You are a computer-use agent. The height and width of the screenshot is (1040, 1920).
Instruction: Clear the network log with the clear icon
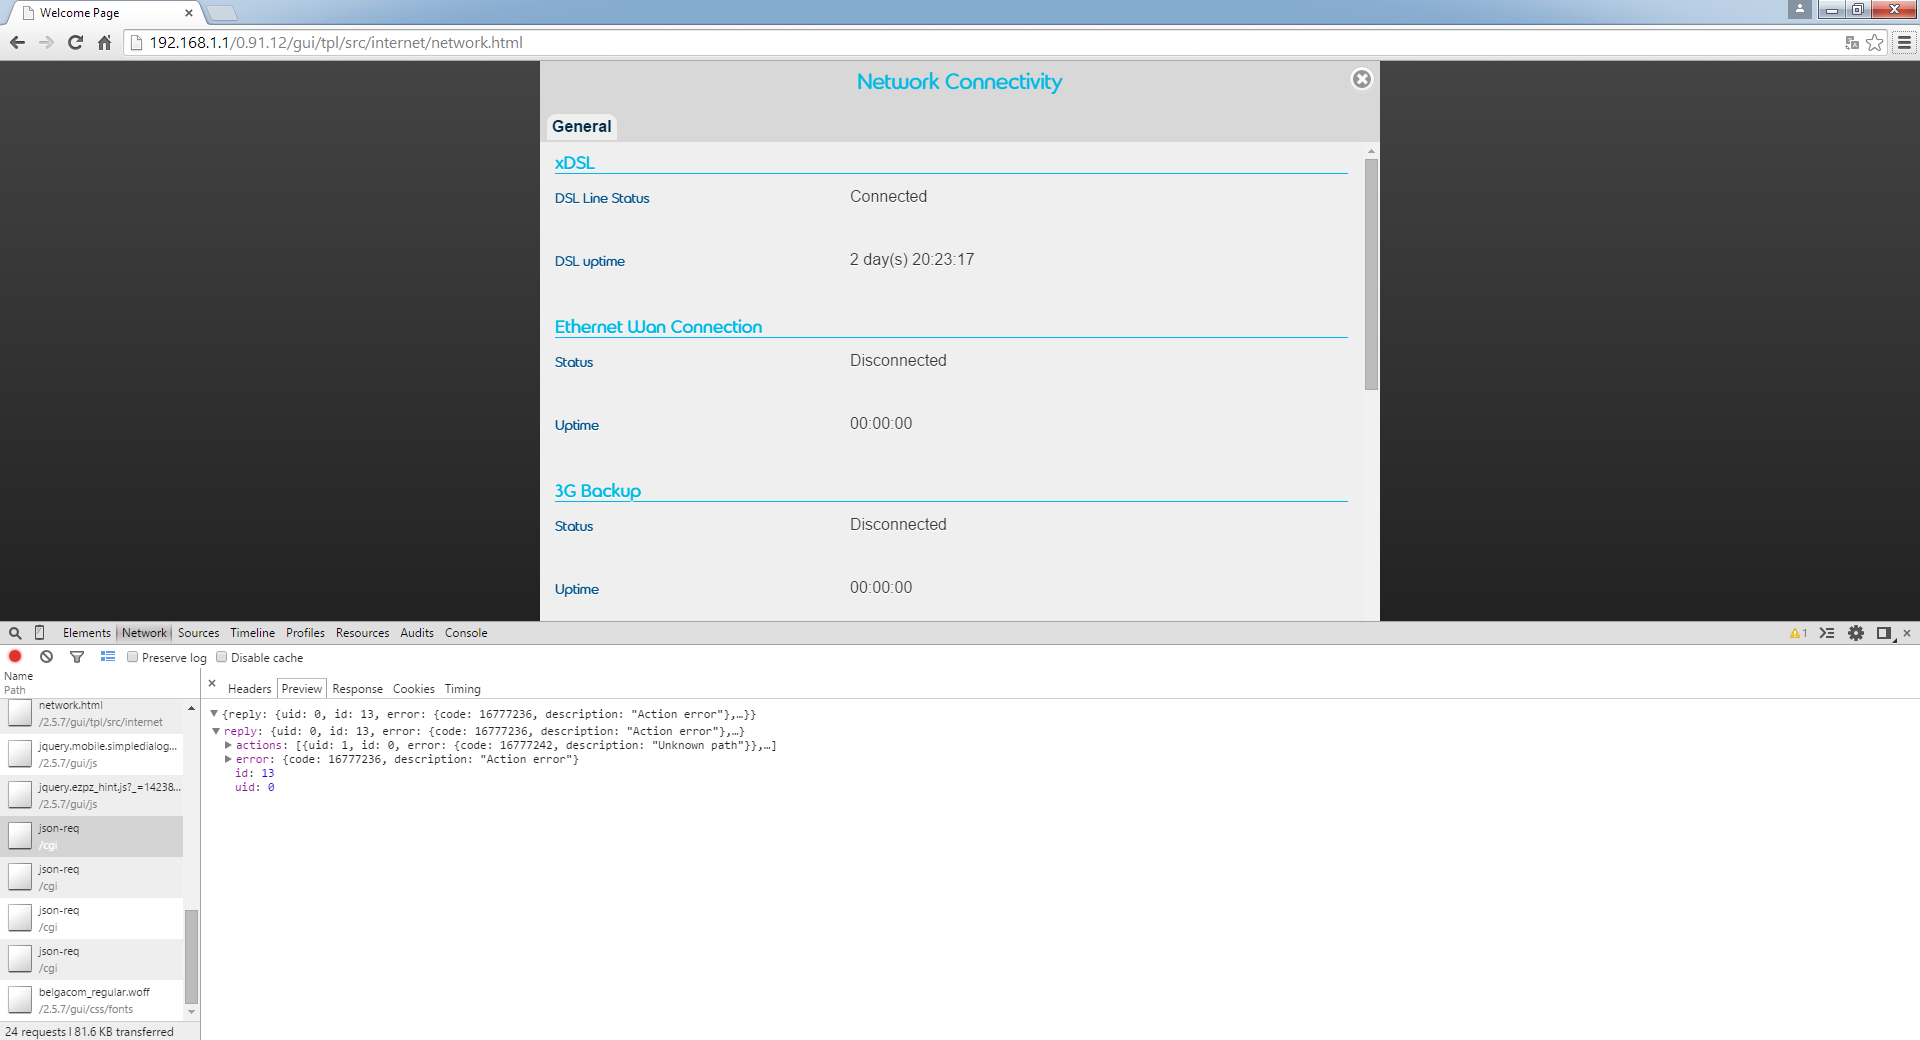coord(46,657)
